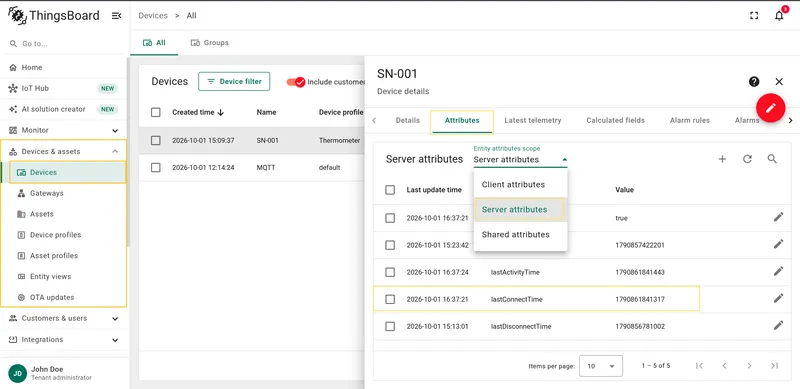
Task: Click the red edit pencil floating button
Action: click(x=770, y=108)
